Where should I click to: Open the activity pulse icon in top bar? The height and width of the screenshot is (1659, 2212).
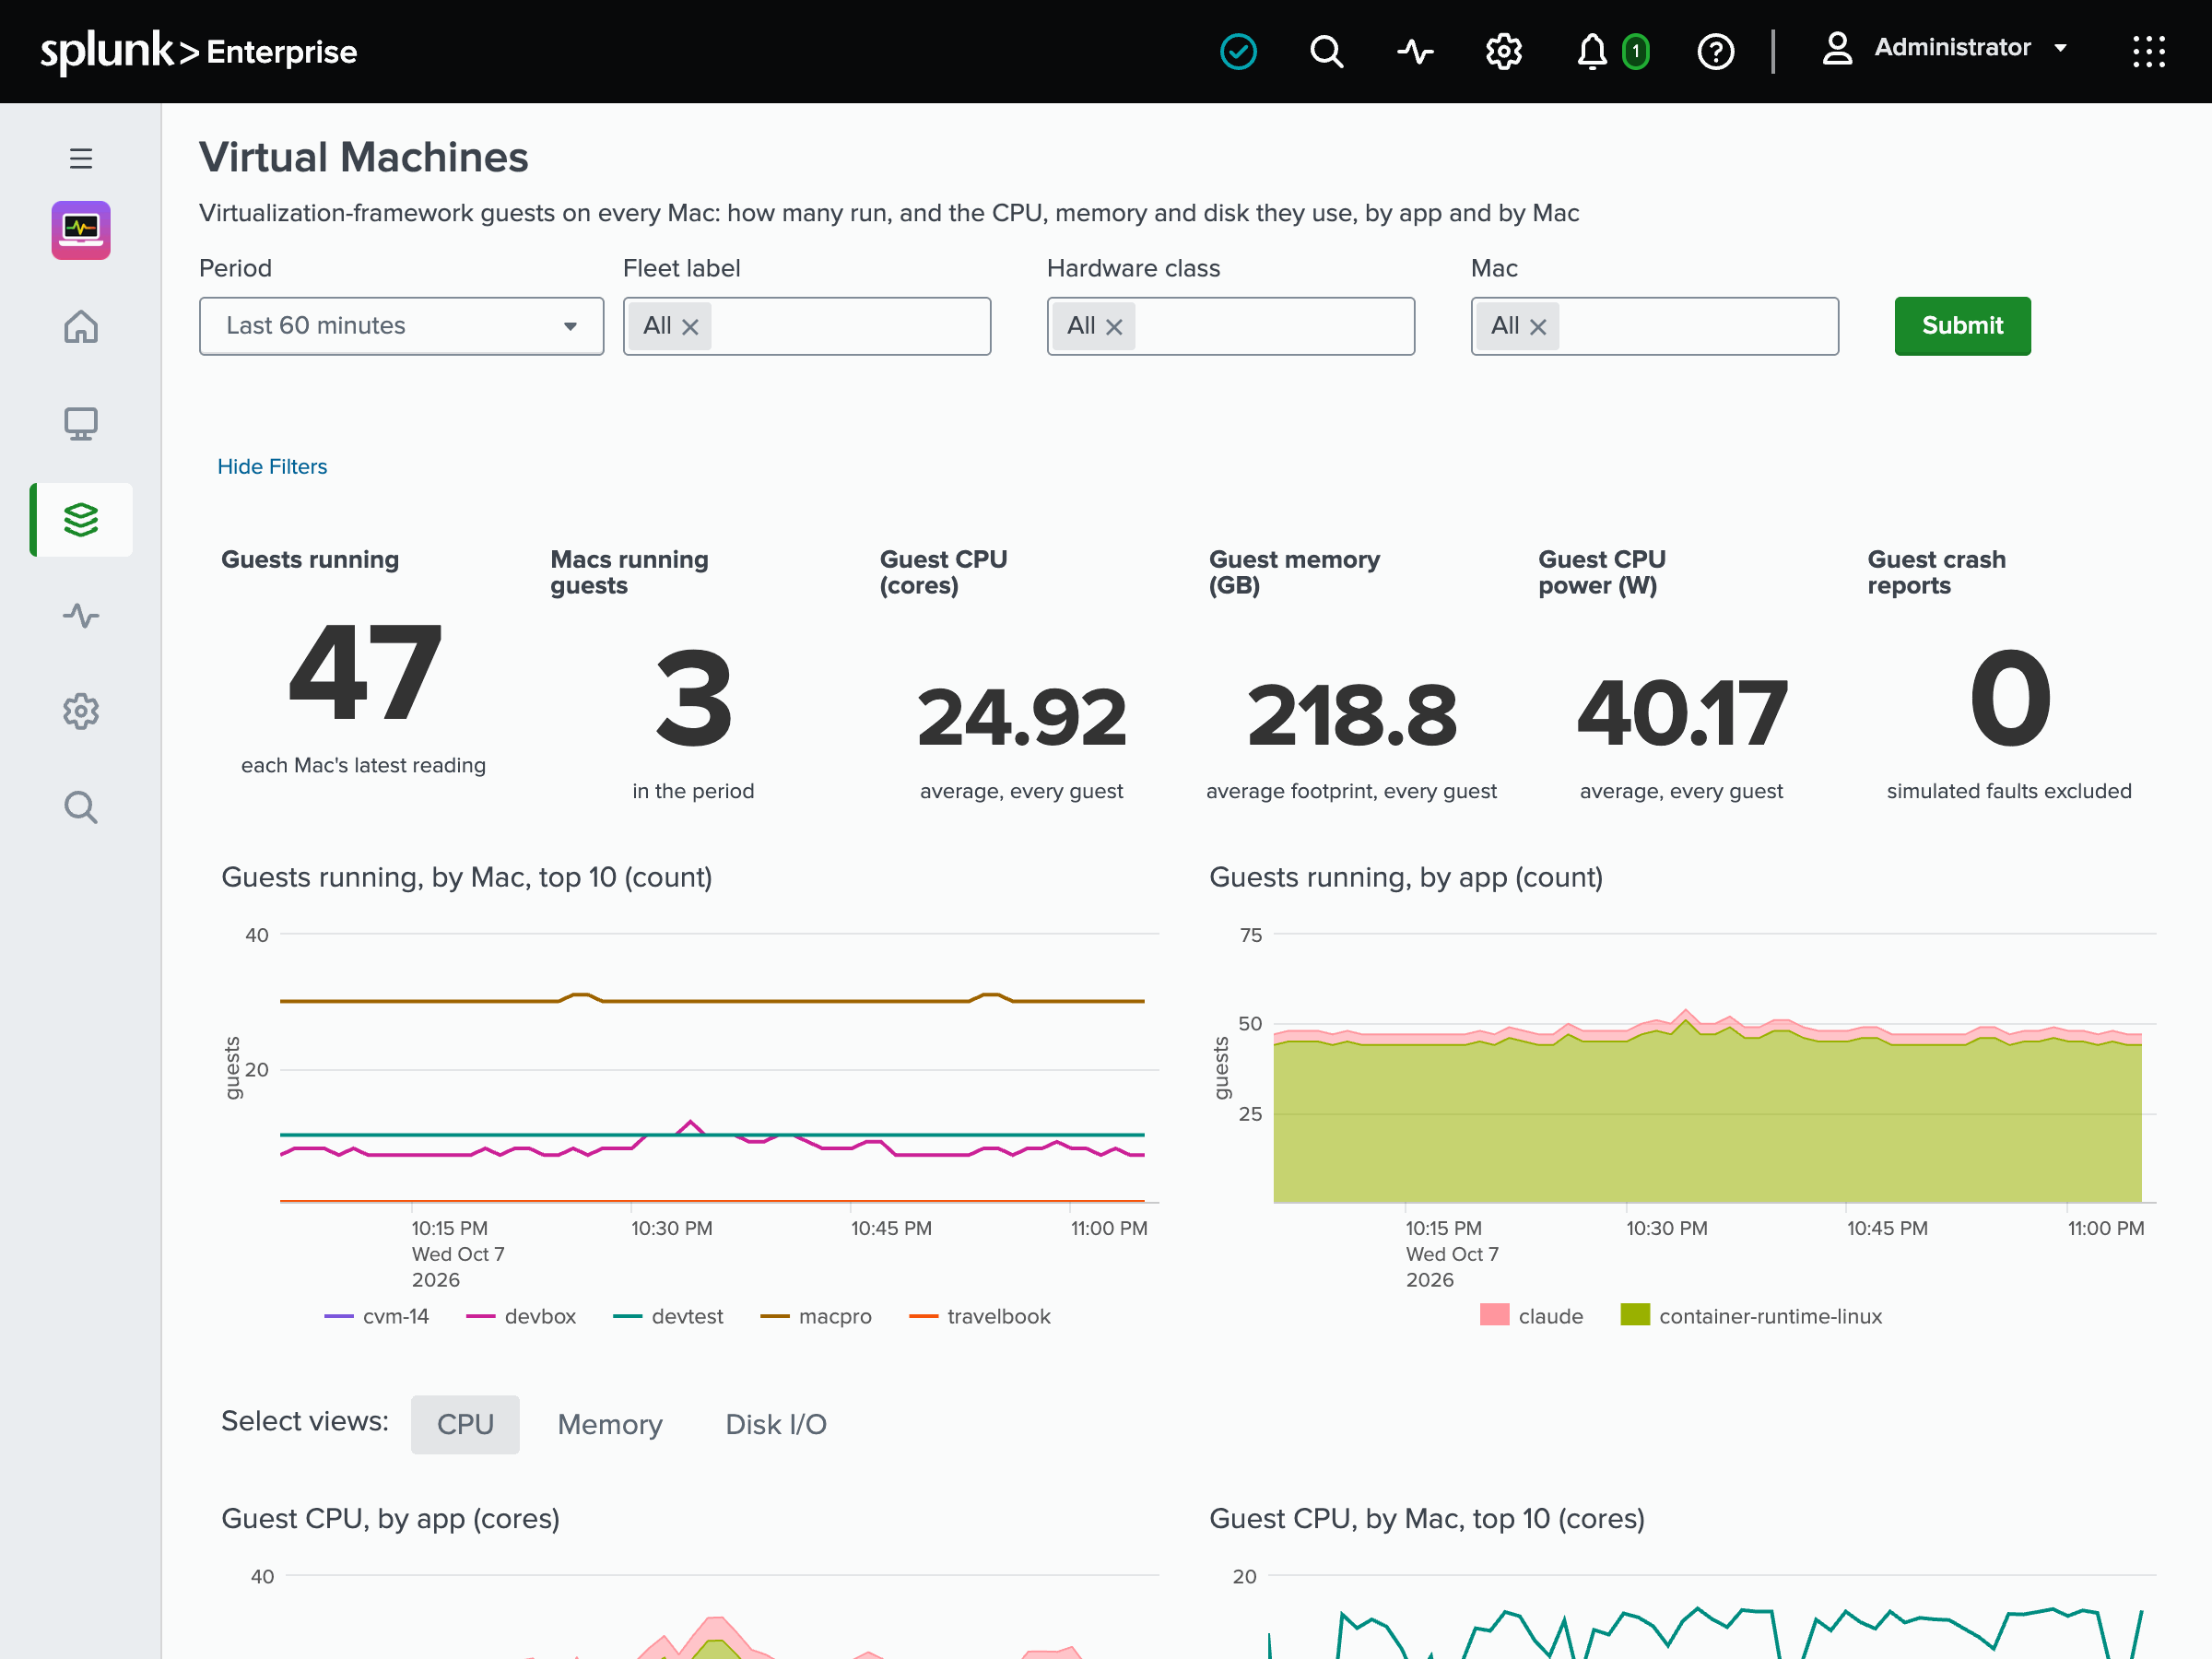[x=1415, y=51]
